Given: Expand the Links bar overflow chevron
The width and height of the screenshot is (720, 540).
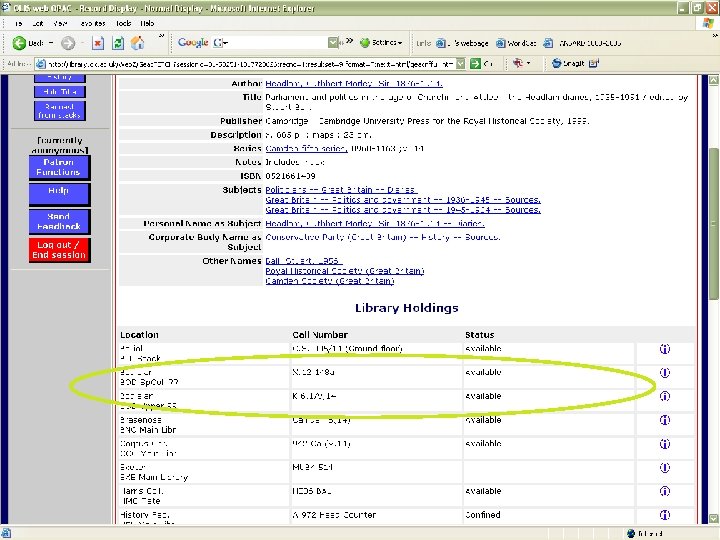Looking at the screenshot, I should click(x=714, y=36).
